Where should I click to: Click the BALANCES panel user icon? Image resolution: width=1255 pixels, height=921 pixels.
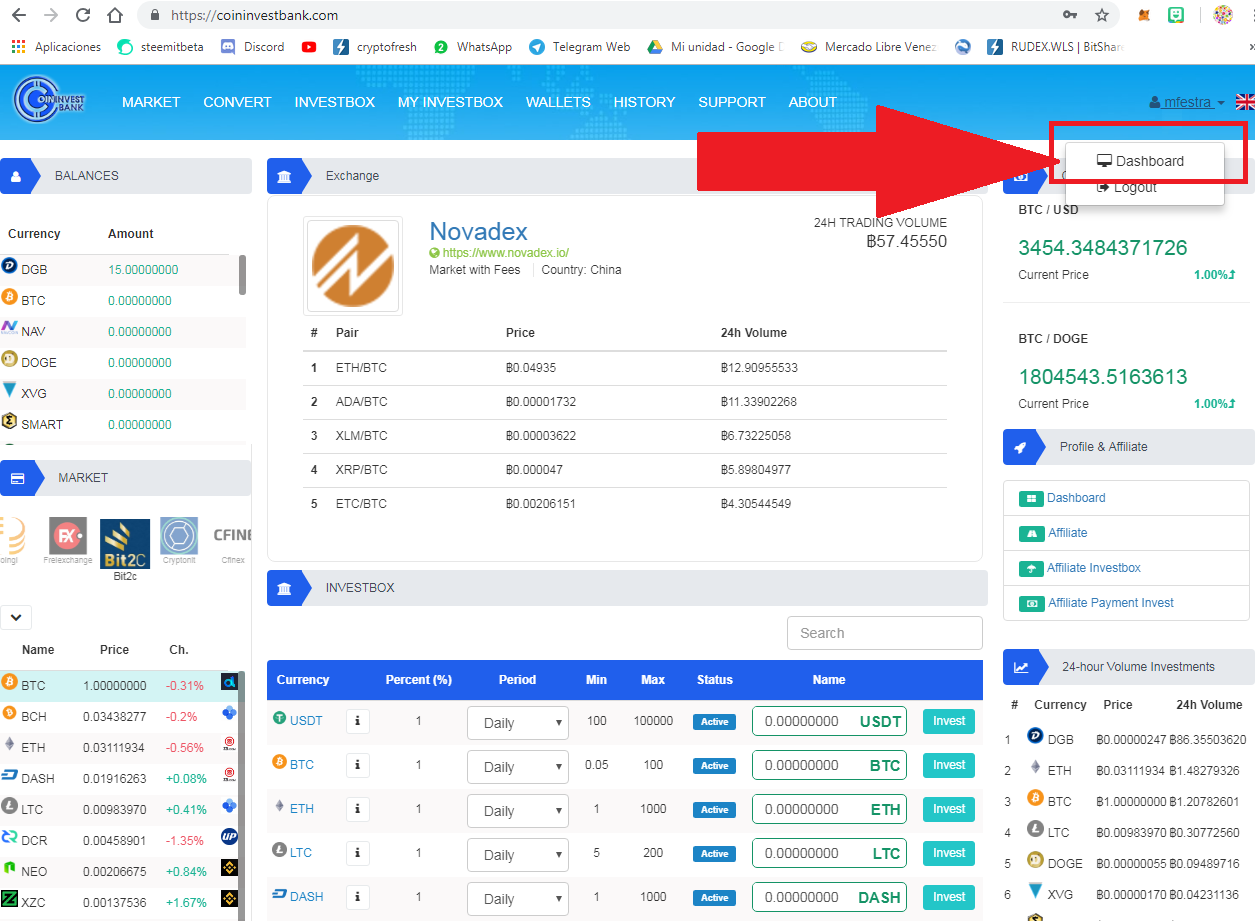coord(15,175)
